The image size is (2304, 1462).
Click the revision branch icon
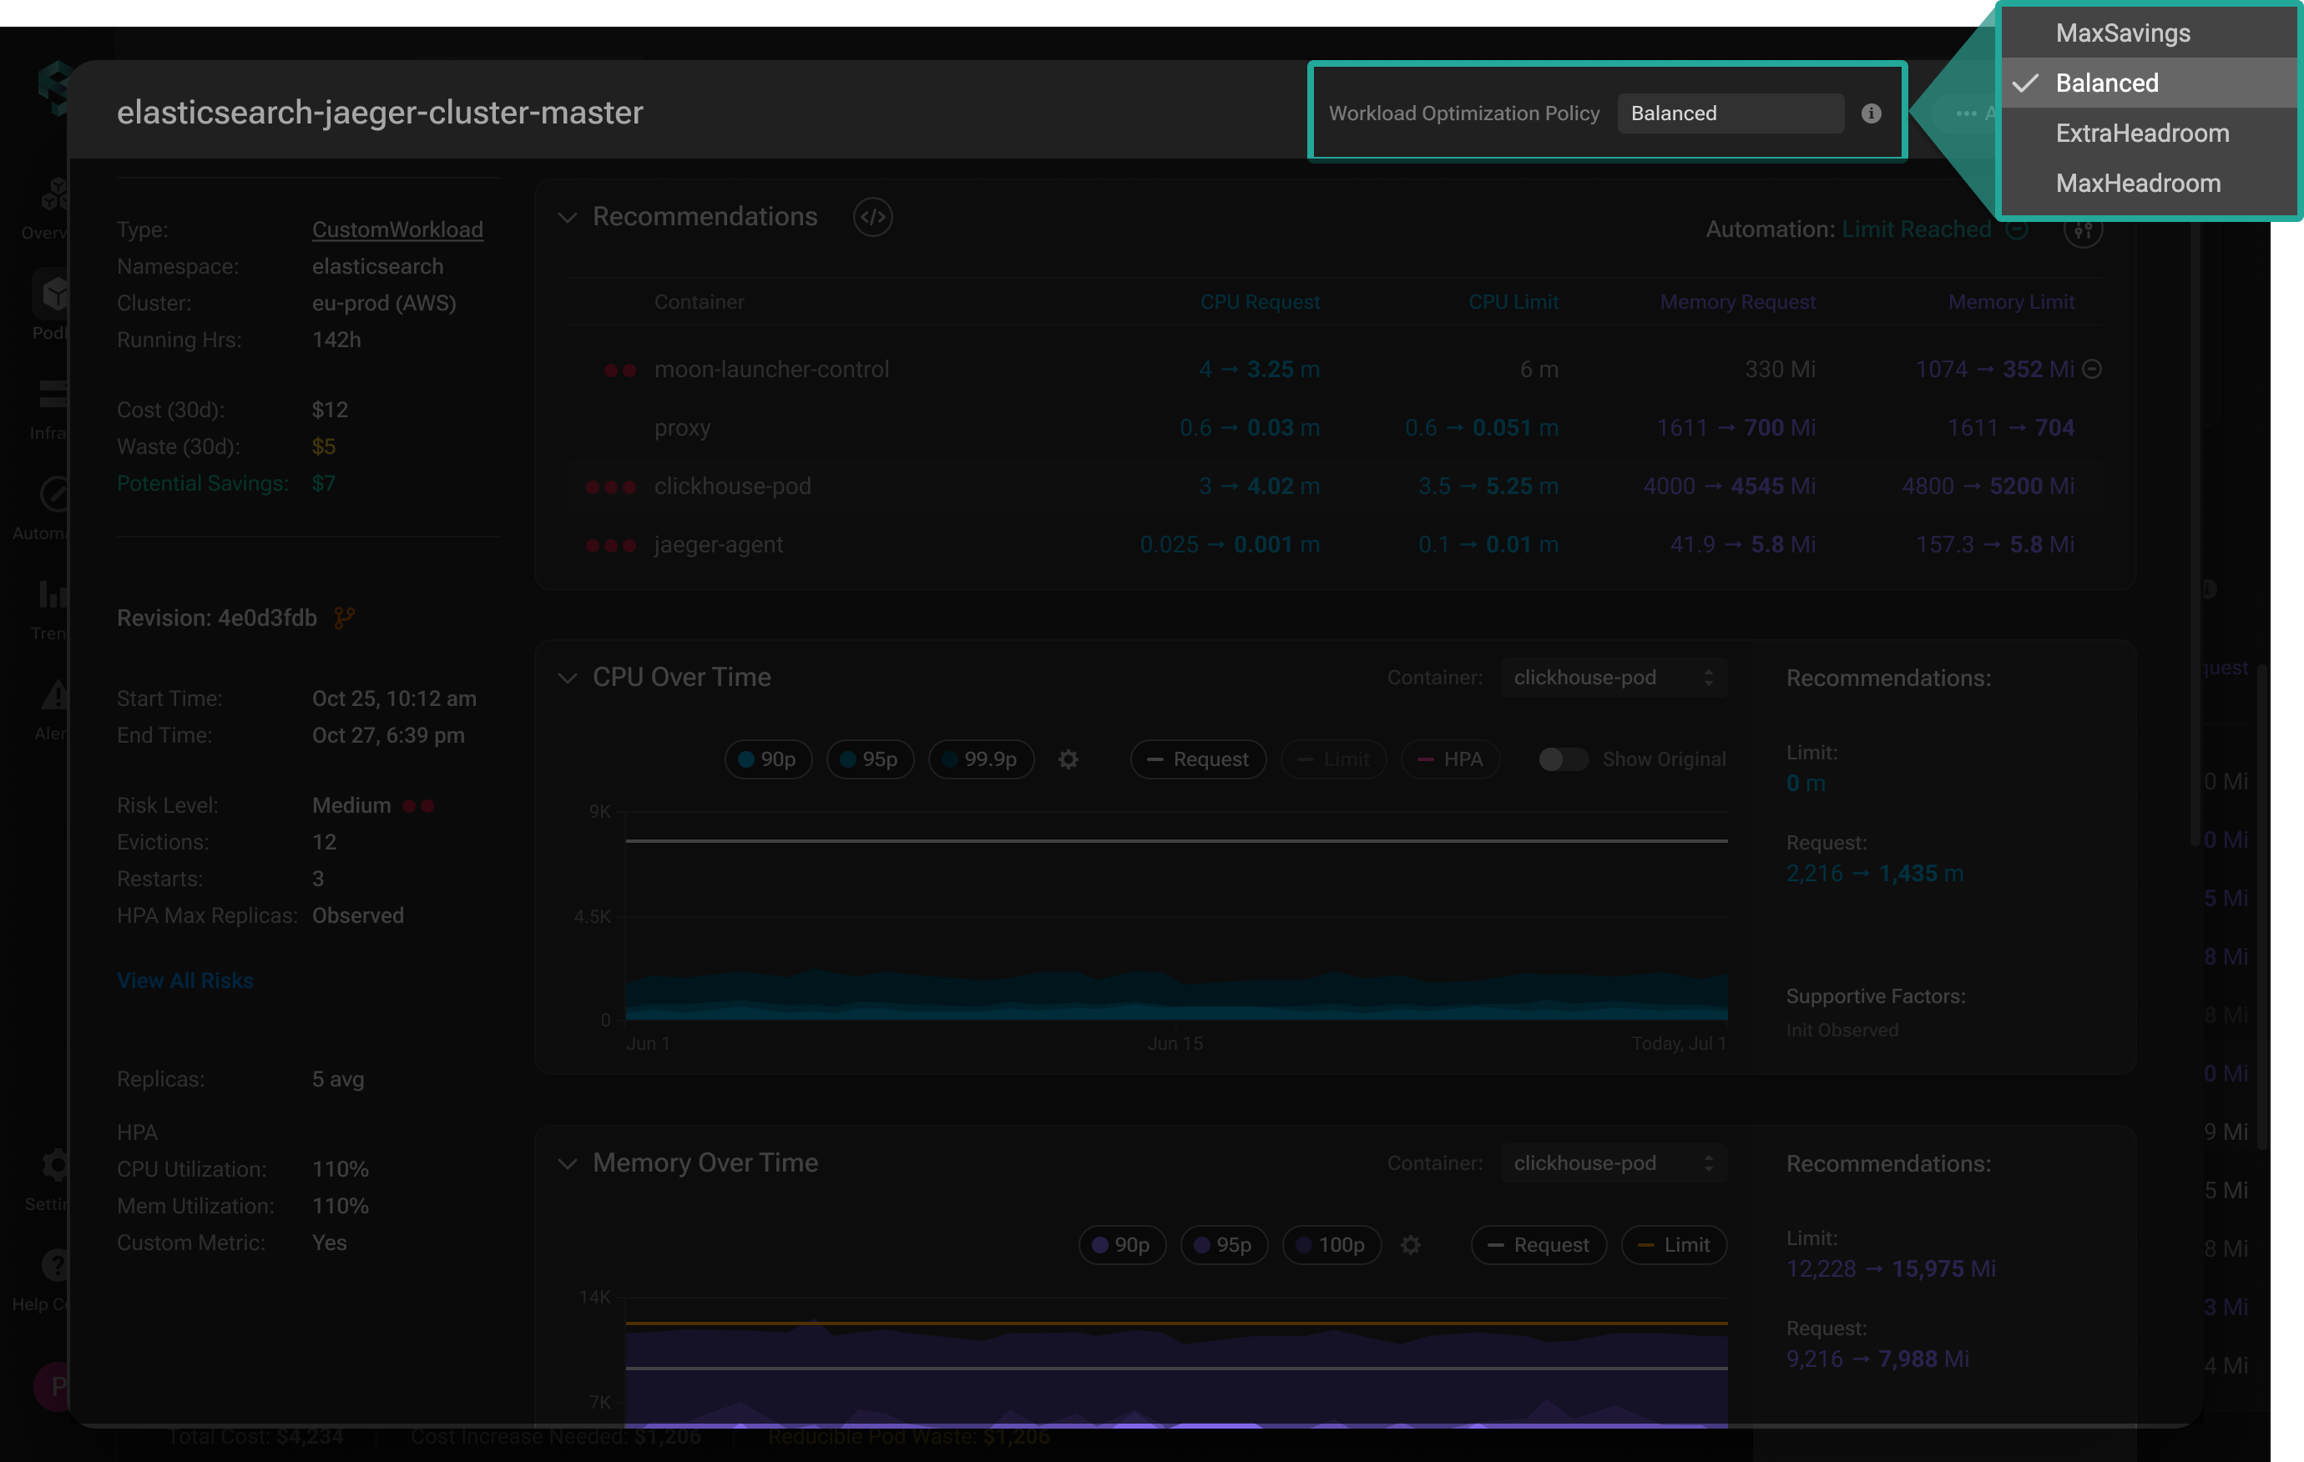click(344, 618)
